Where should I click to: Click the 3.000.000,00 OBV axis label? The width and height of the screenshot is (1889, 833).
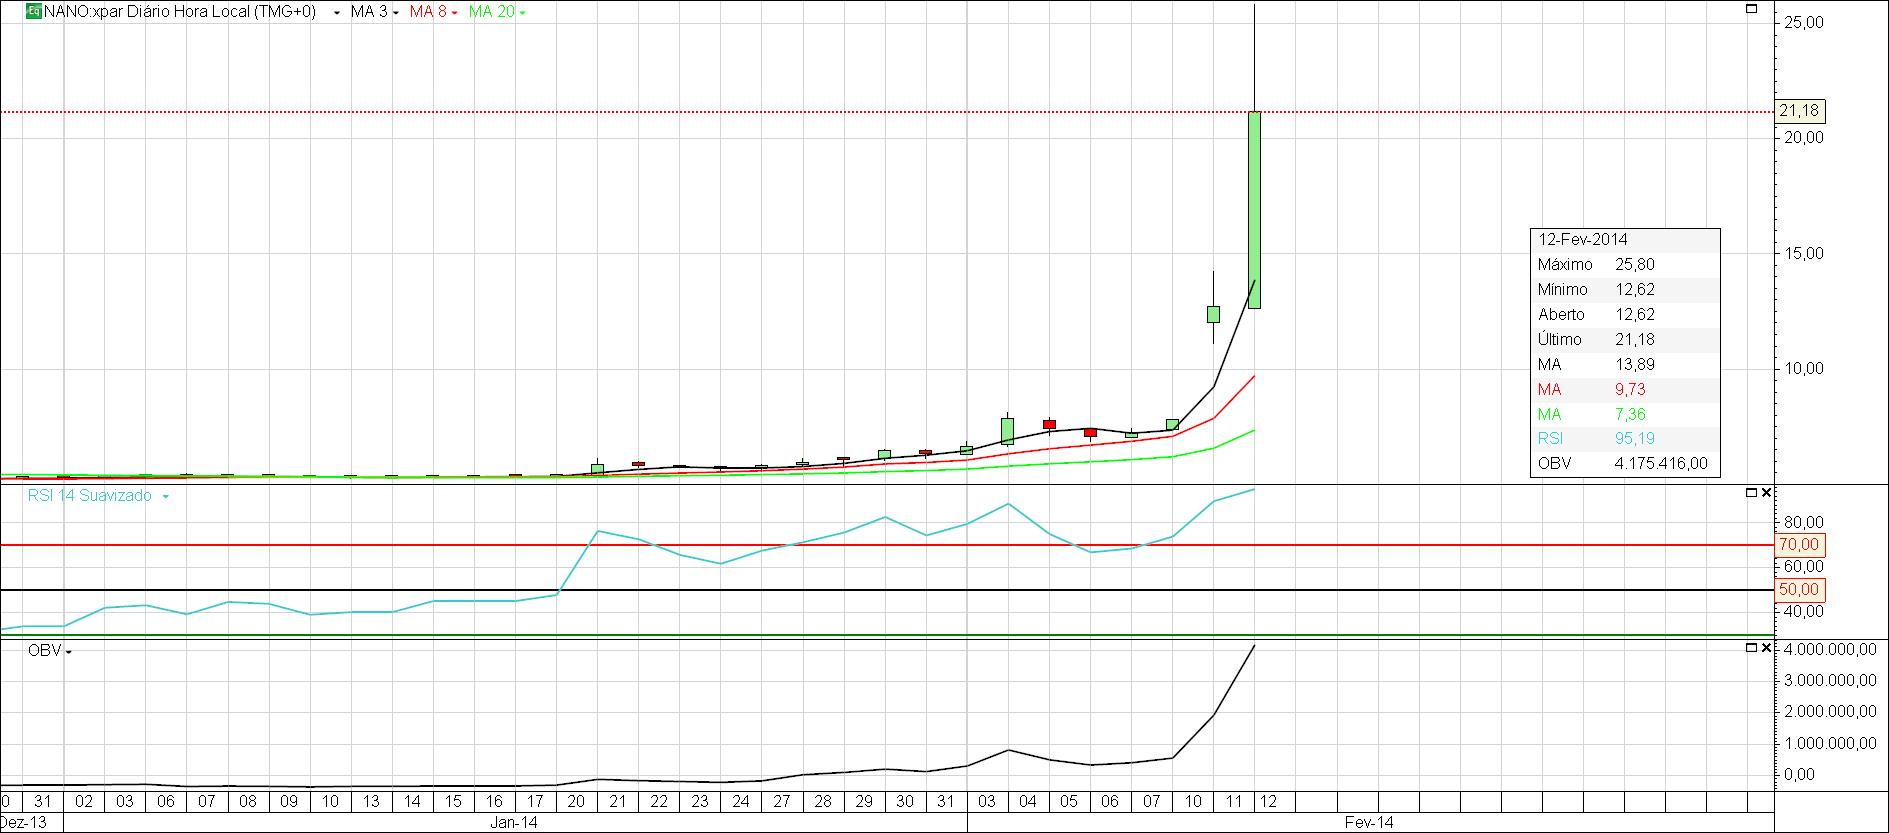pyautogui.click(x=1828, y=681)
